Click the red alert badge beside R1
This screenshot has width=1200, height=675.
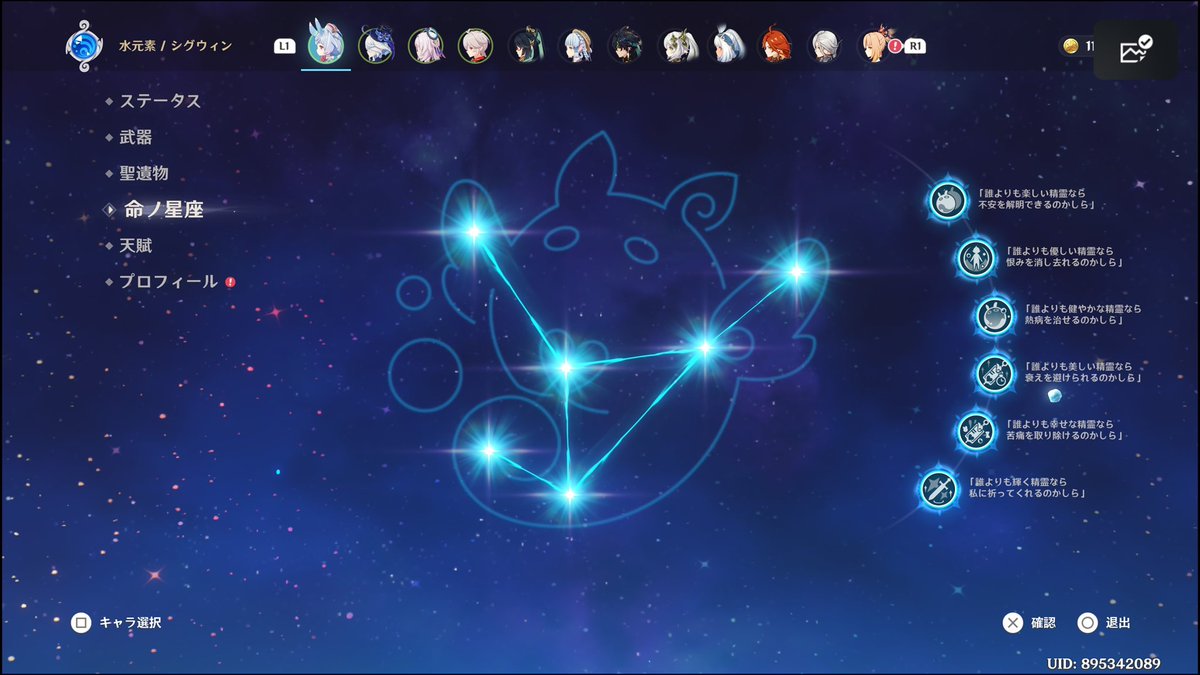[896, 46]
